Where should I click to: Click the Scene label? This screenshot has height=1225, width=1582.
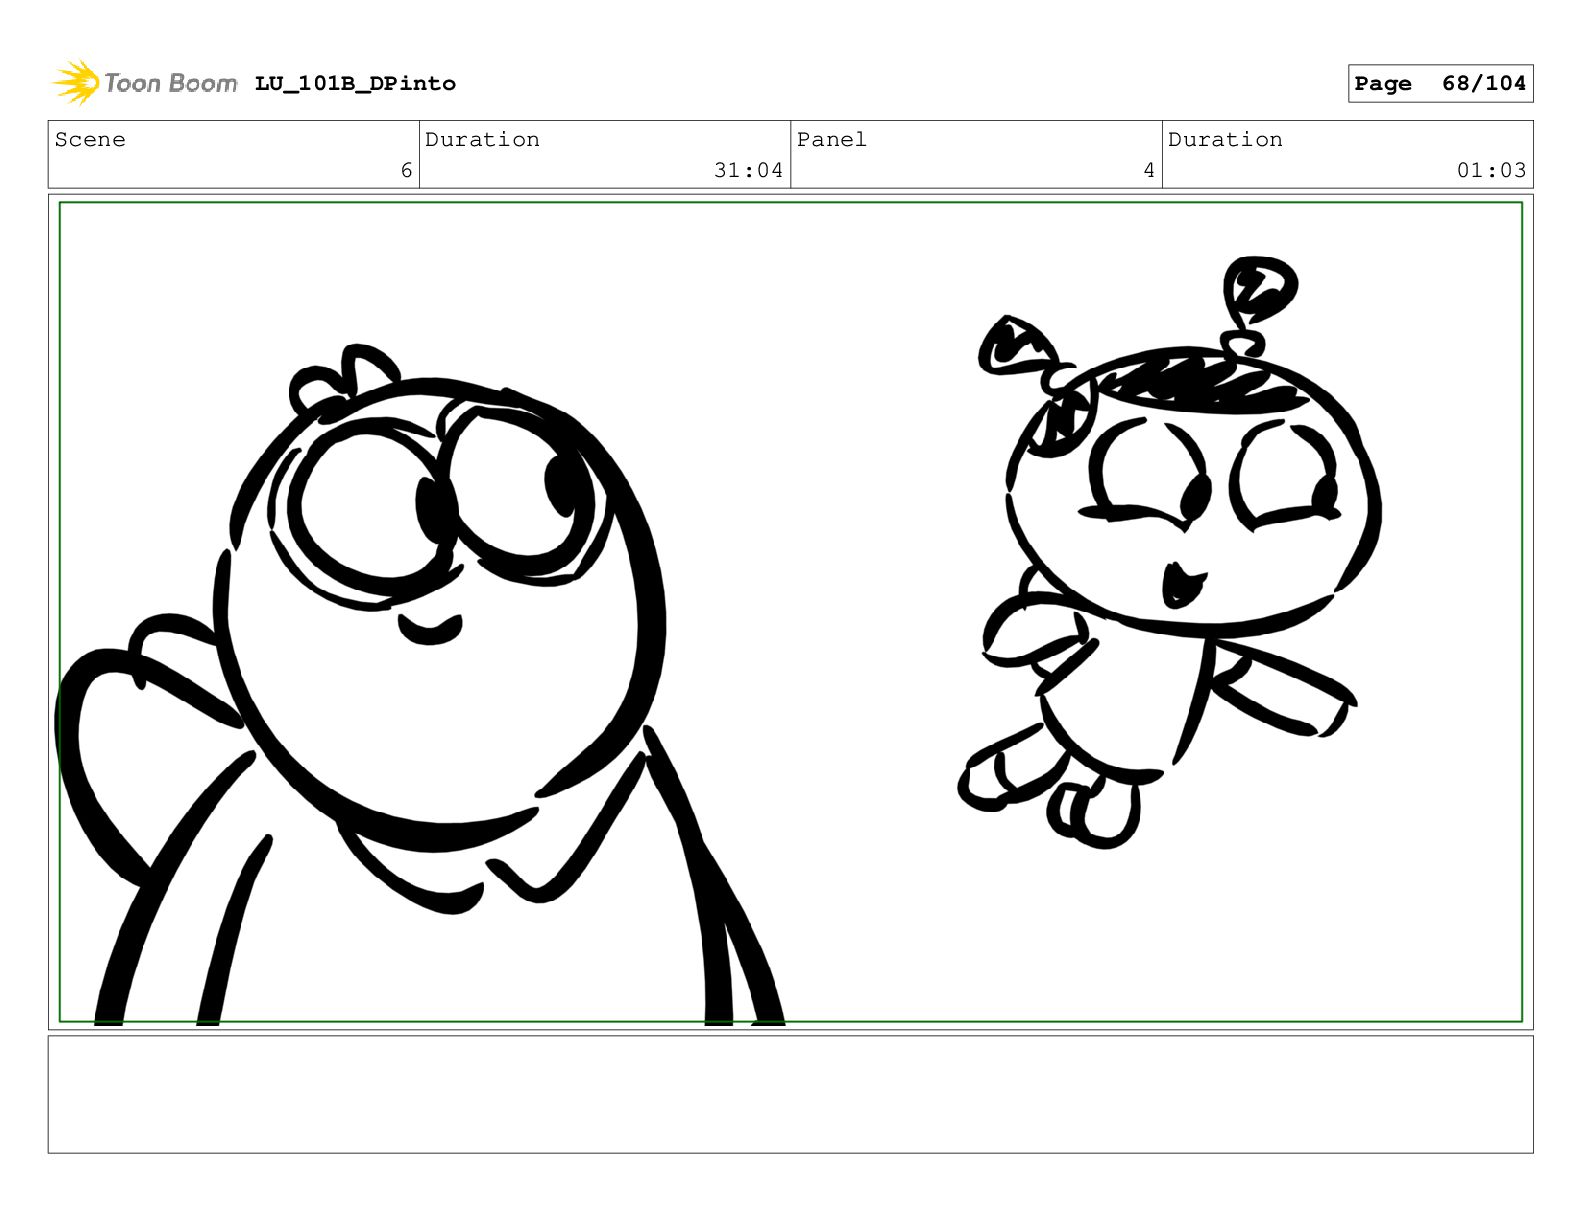click(90, 140)
